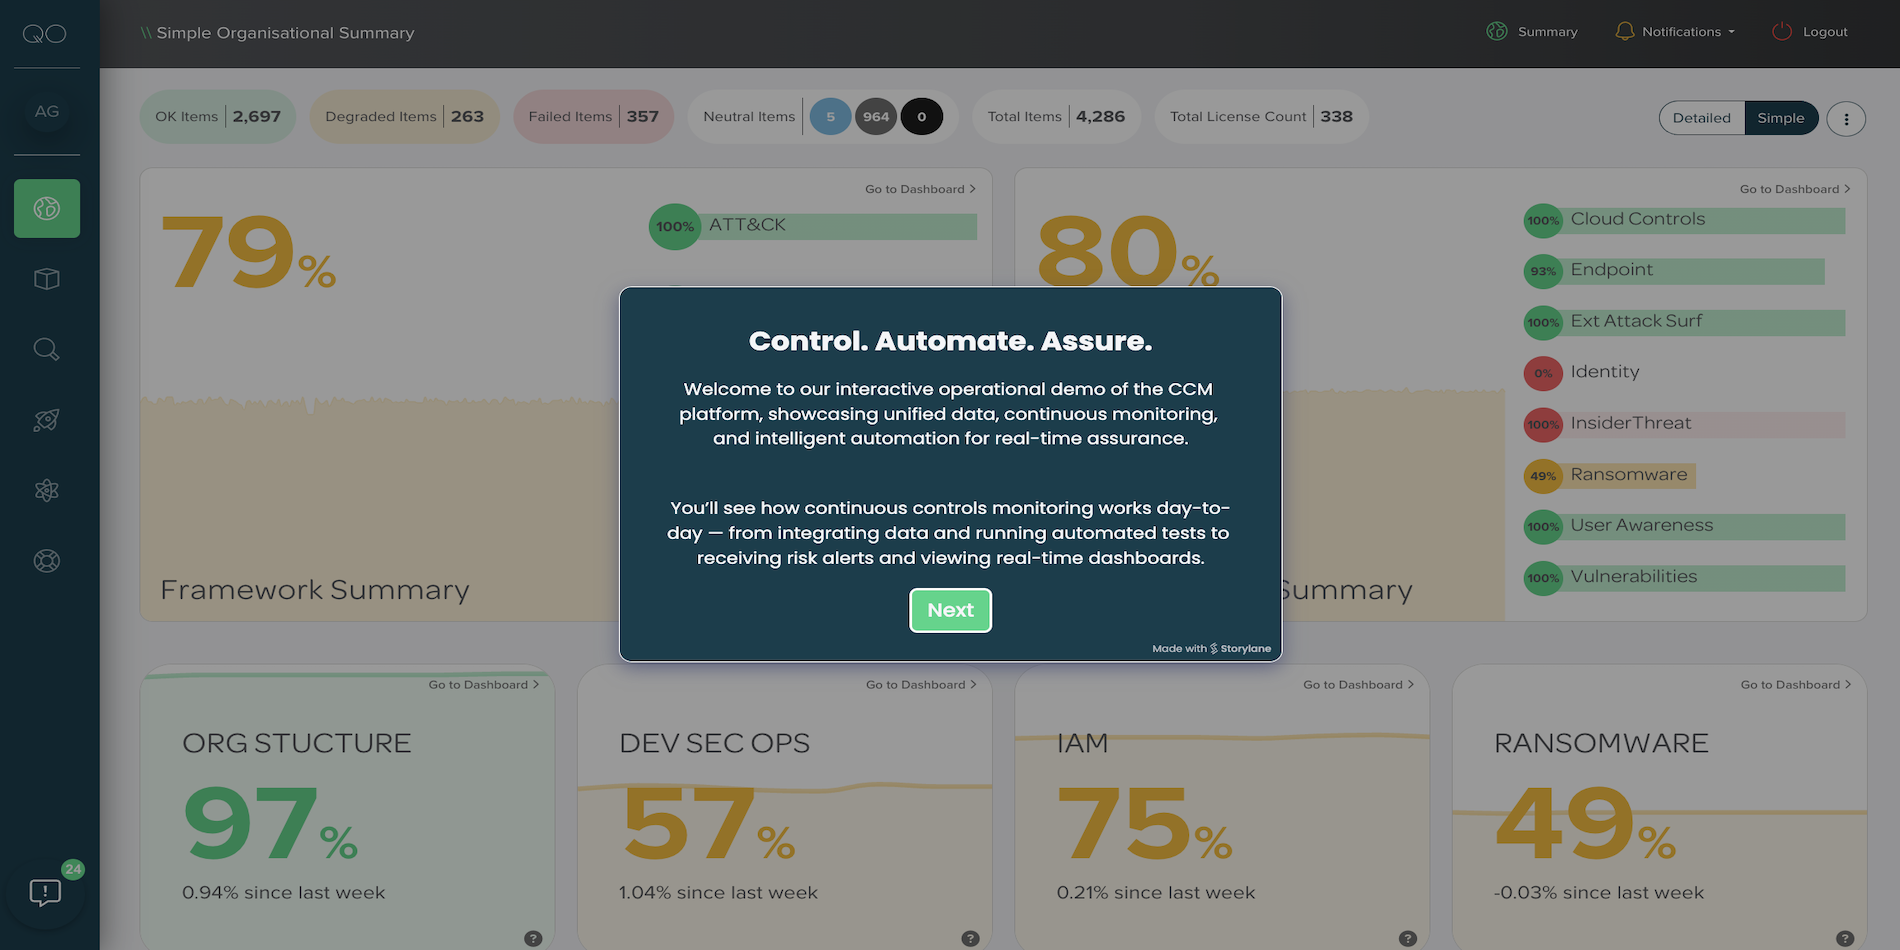Go to Summary in top navigation
Screen dimensions: 1900x950
click(x=1533, y=32)
